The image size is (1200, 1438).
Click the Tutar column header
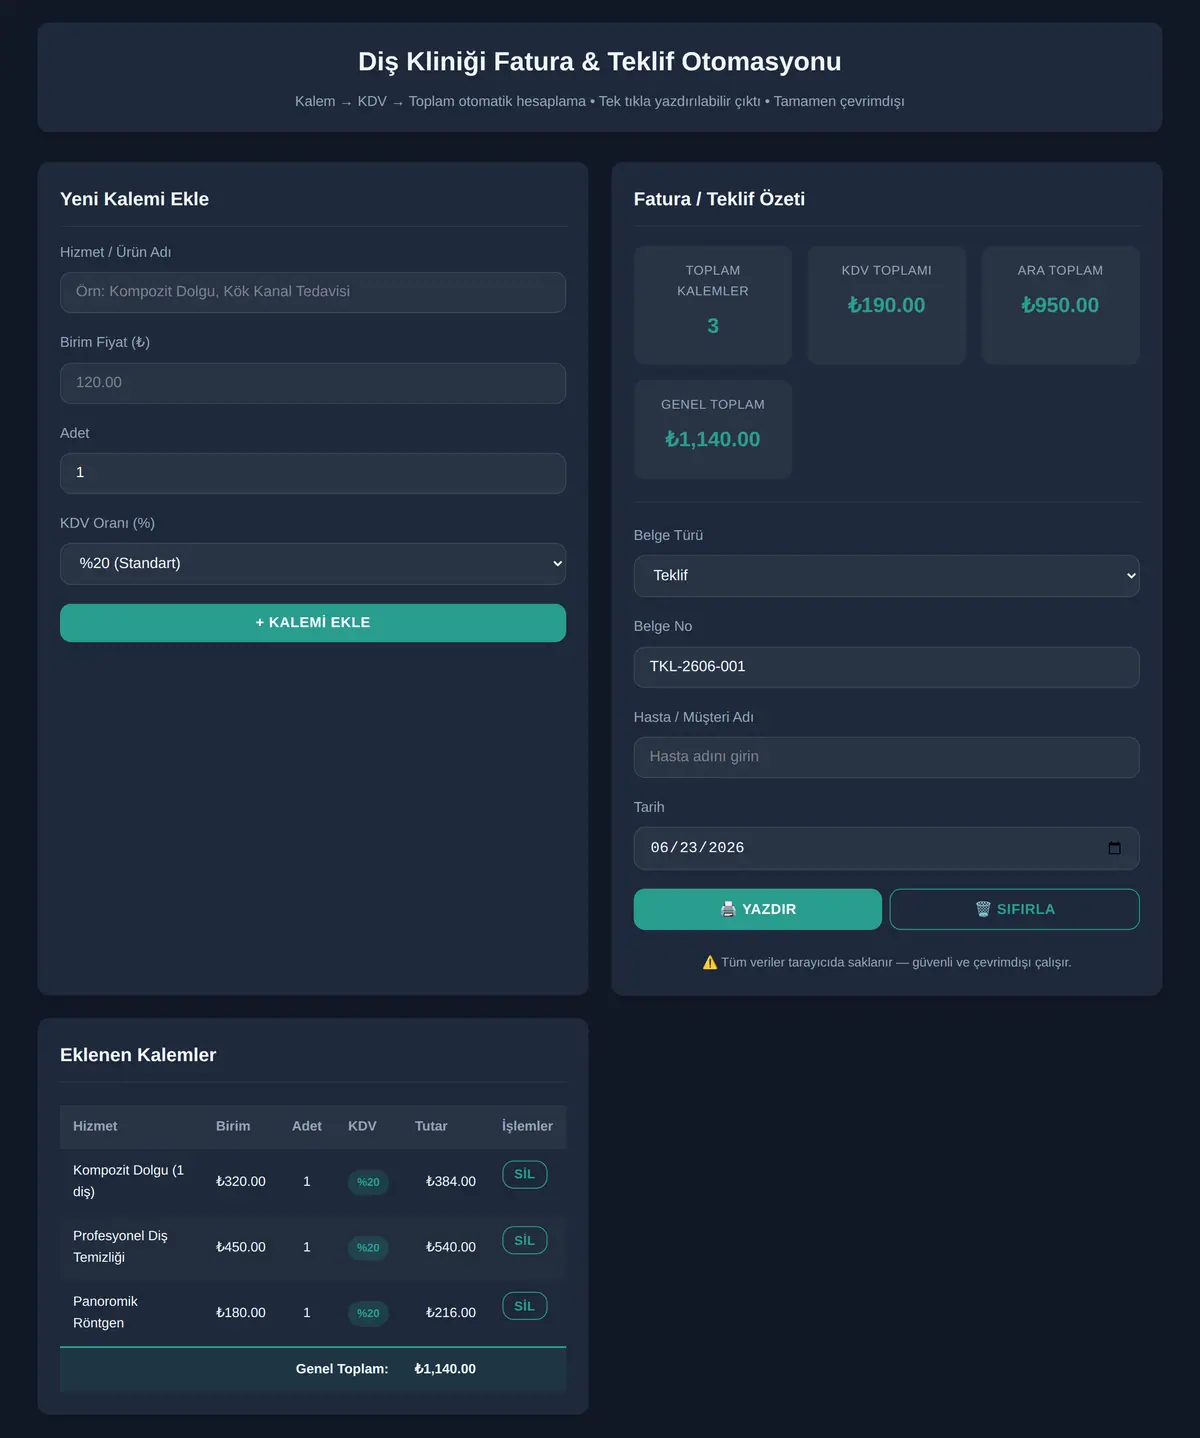click(x=431, y=1126)
